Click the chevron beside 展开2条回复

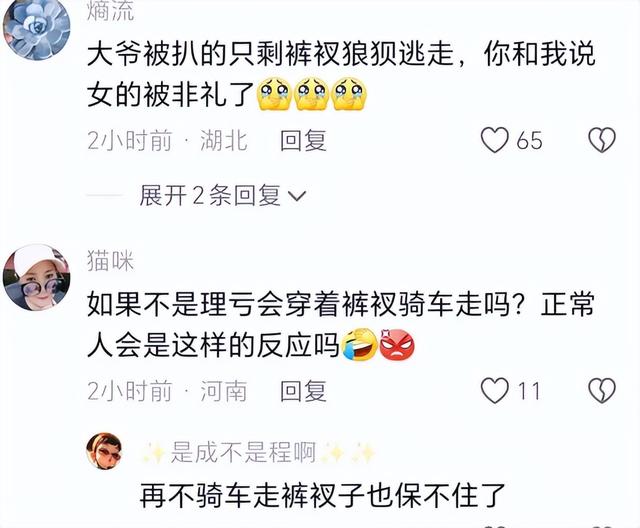(x=297, y=196)
